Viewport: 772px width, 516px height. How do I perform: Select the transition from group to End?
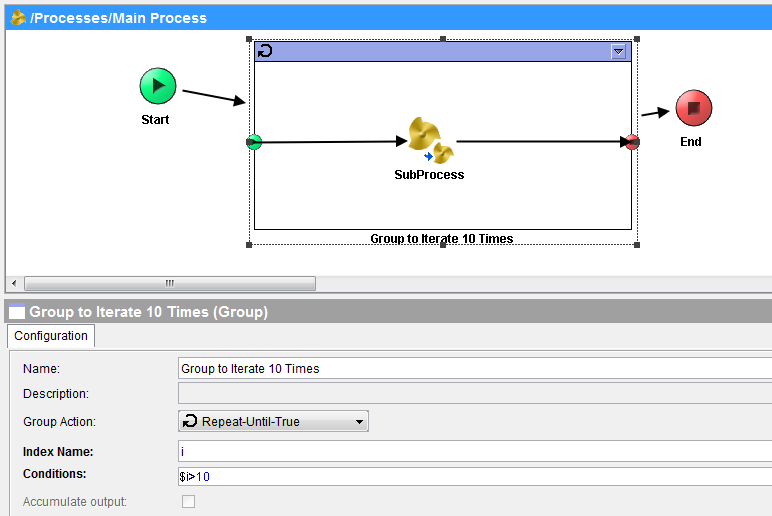click(655, 113)
